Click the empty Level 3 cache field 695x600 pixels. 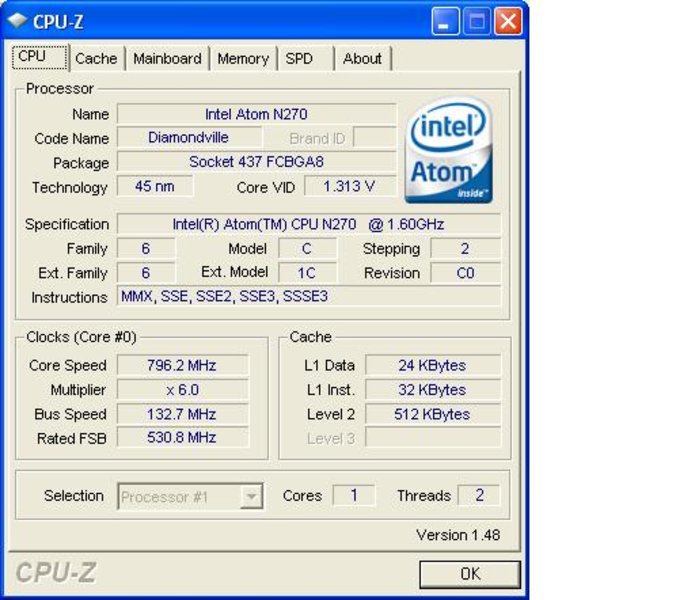433,438
